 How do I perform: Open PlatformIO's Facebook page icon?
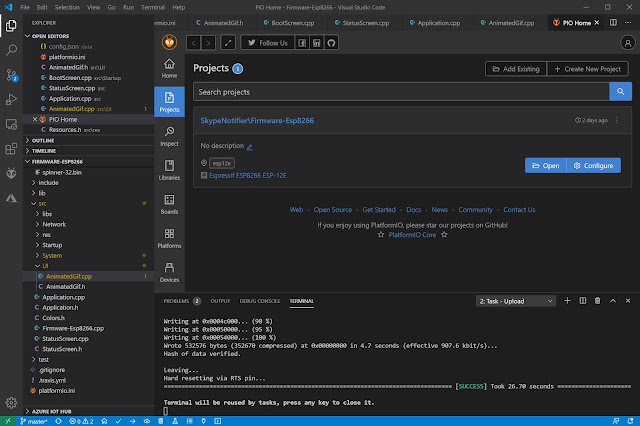[x=302, y=43]
